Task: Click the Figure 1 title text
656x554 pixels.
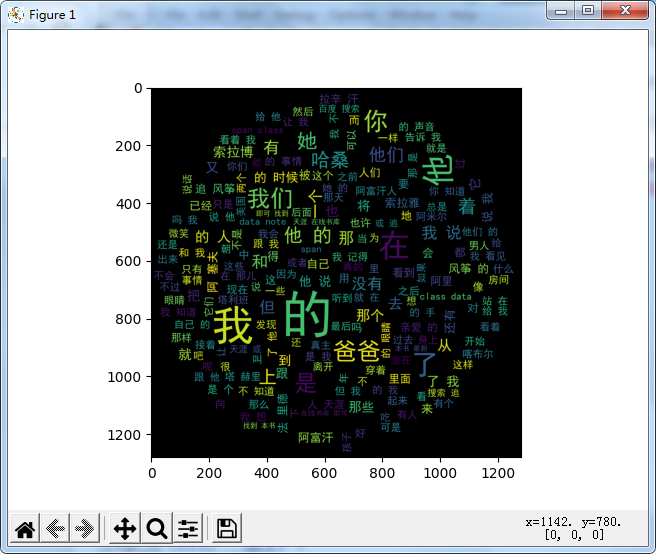Action: point(52,15)
